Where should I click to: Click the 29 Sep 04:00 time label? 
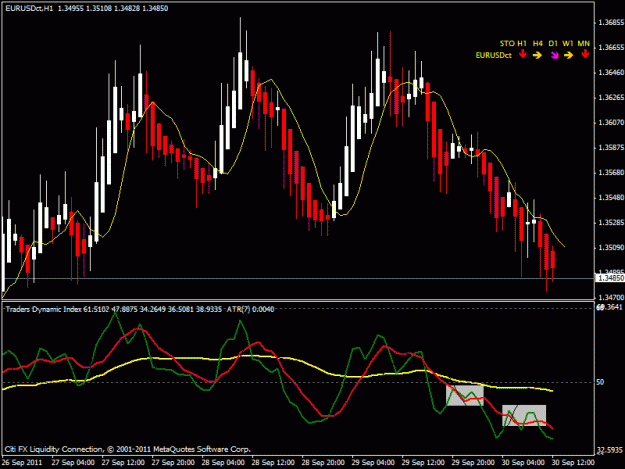coord(373,463)
